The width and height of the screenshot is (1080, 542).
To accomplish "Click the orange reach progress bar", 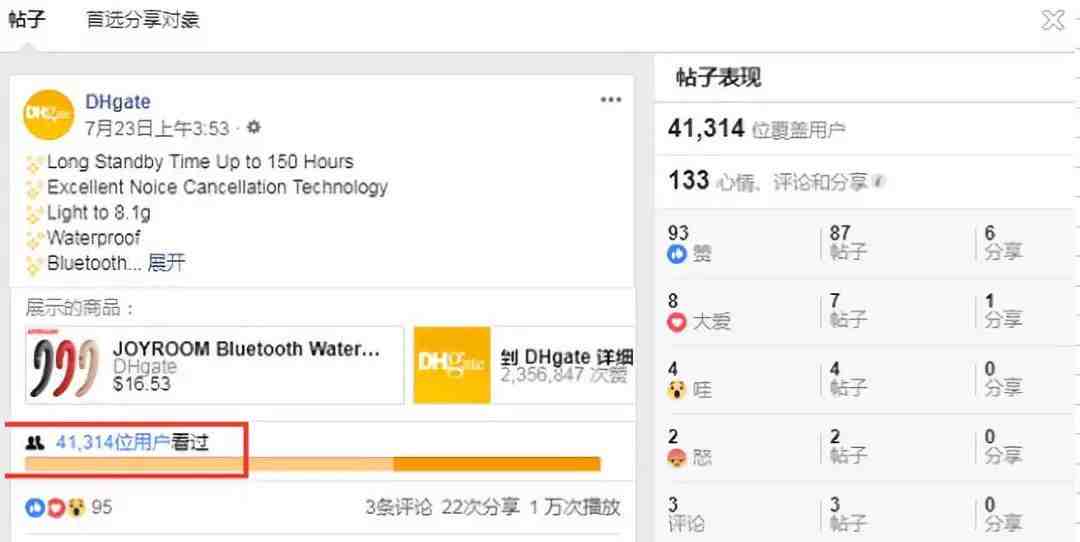I will tap(312, 464).
